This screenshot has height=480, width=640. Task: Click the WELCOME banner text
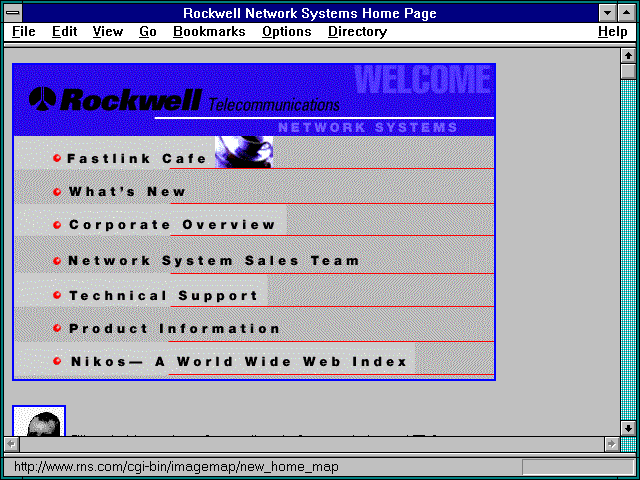click(x=422, y=80)
